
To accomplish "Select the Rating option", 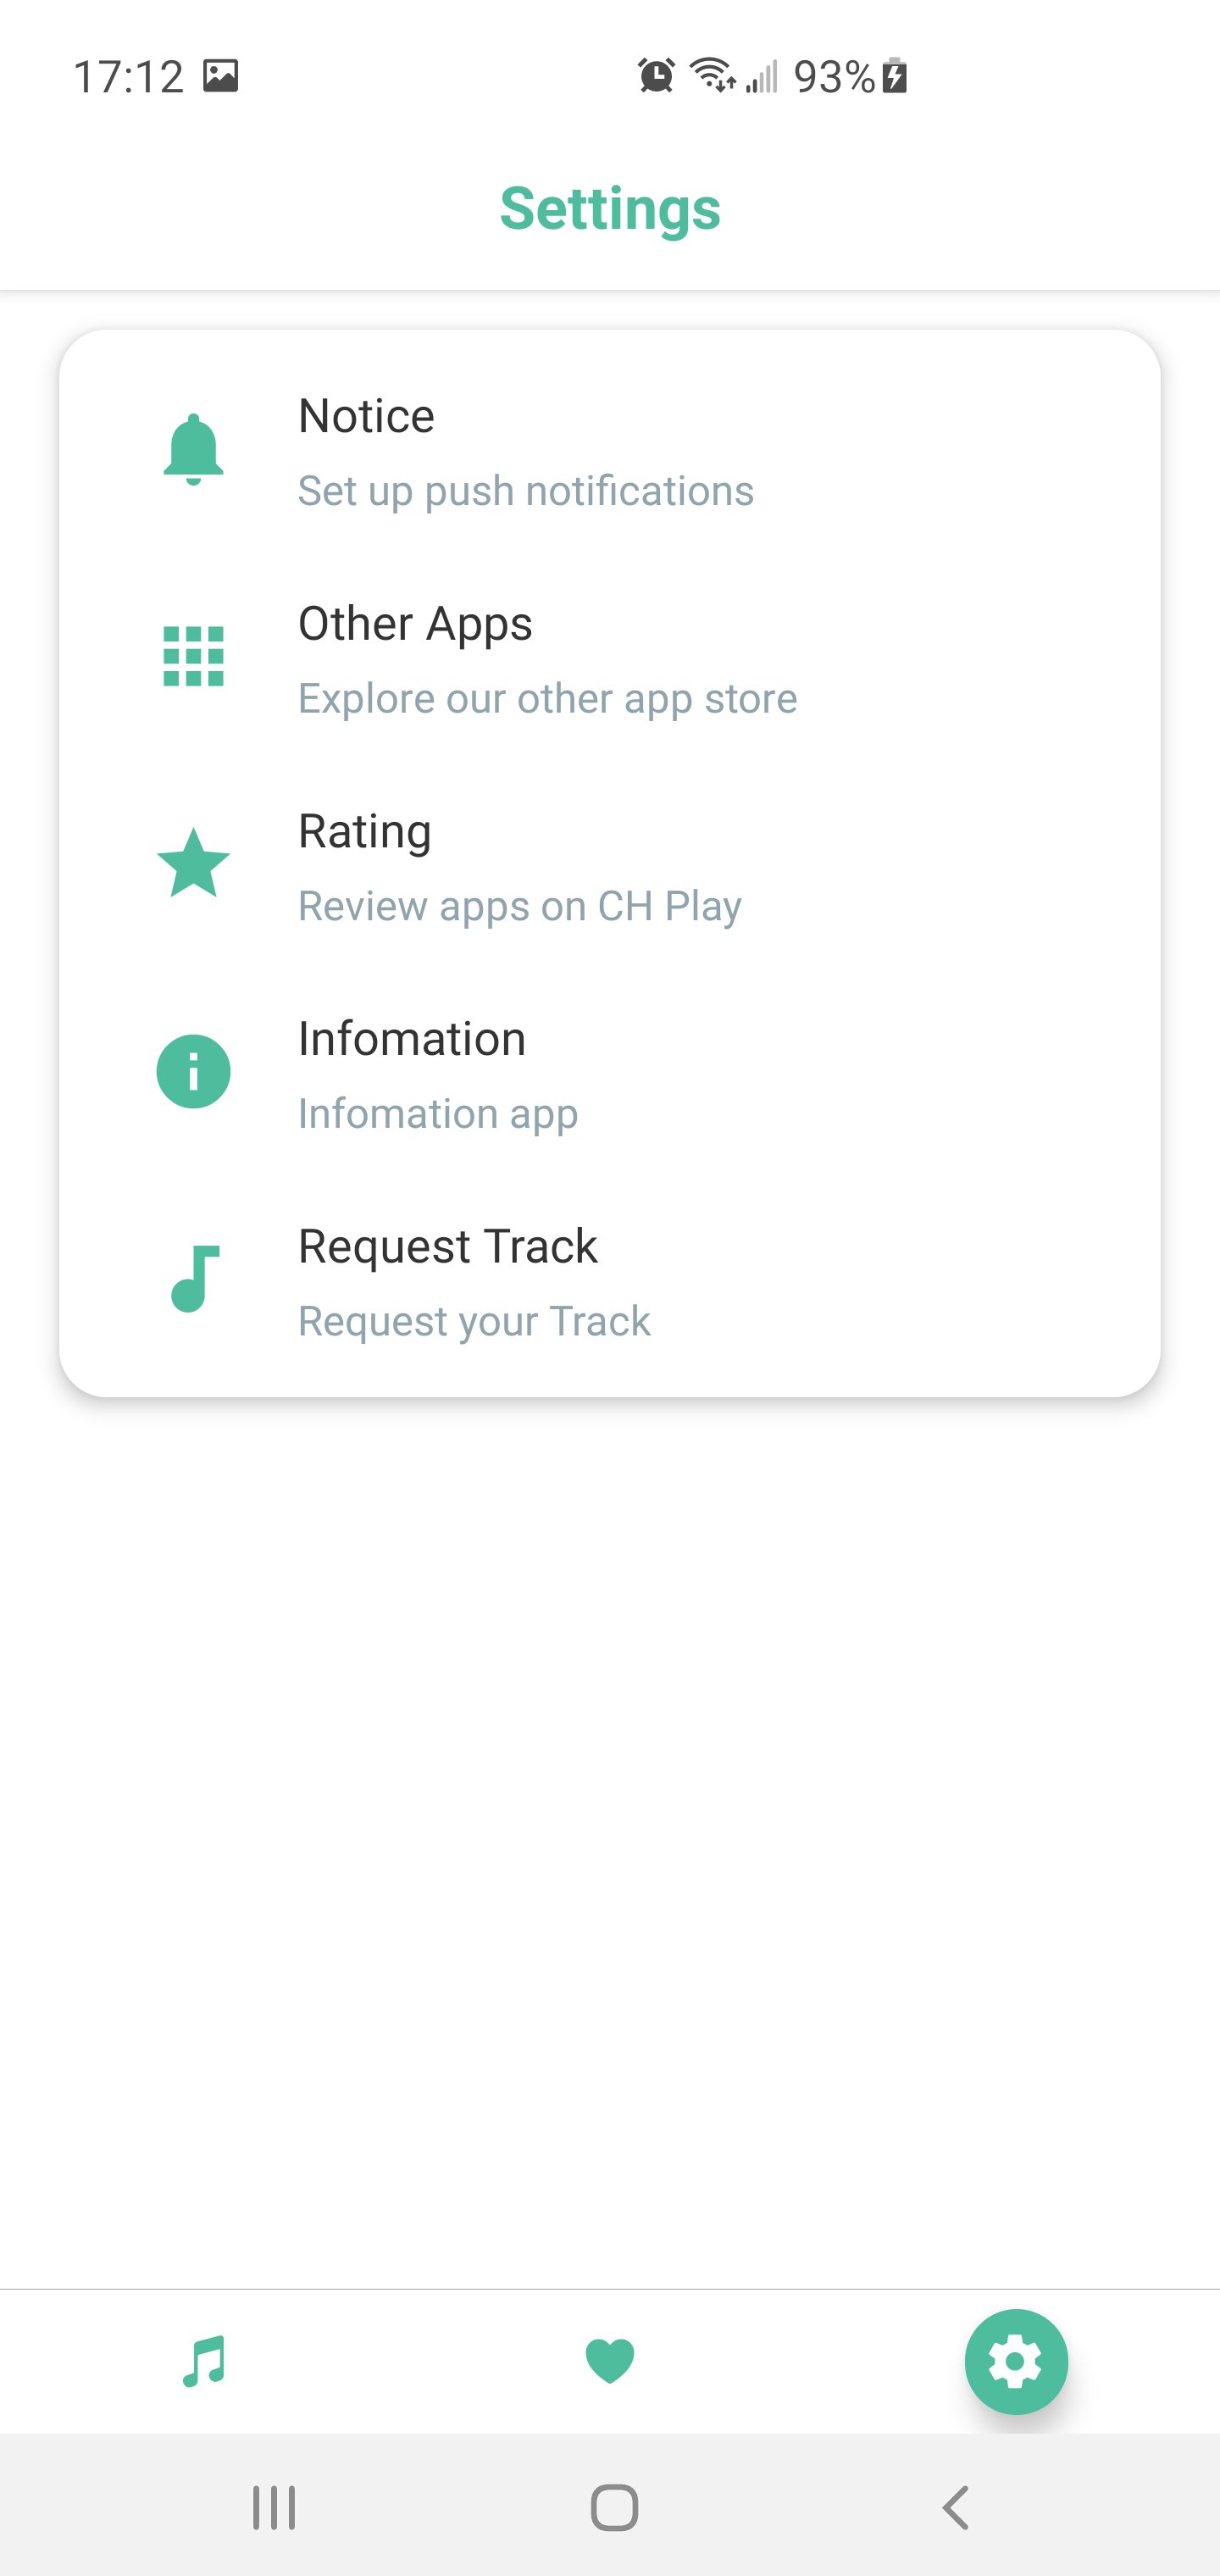I will pyautogui.click(x=610, y=866).
